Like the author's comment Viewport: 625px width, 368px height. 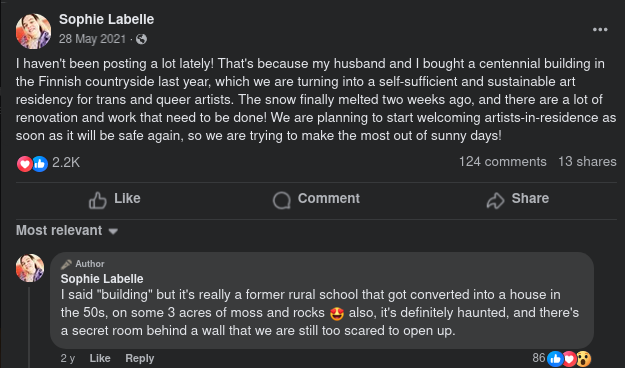click(x=100, y=358)
